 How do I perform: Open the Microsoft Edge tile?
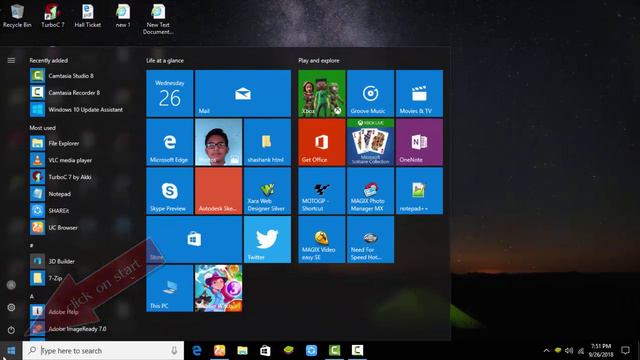170,142
